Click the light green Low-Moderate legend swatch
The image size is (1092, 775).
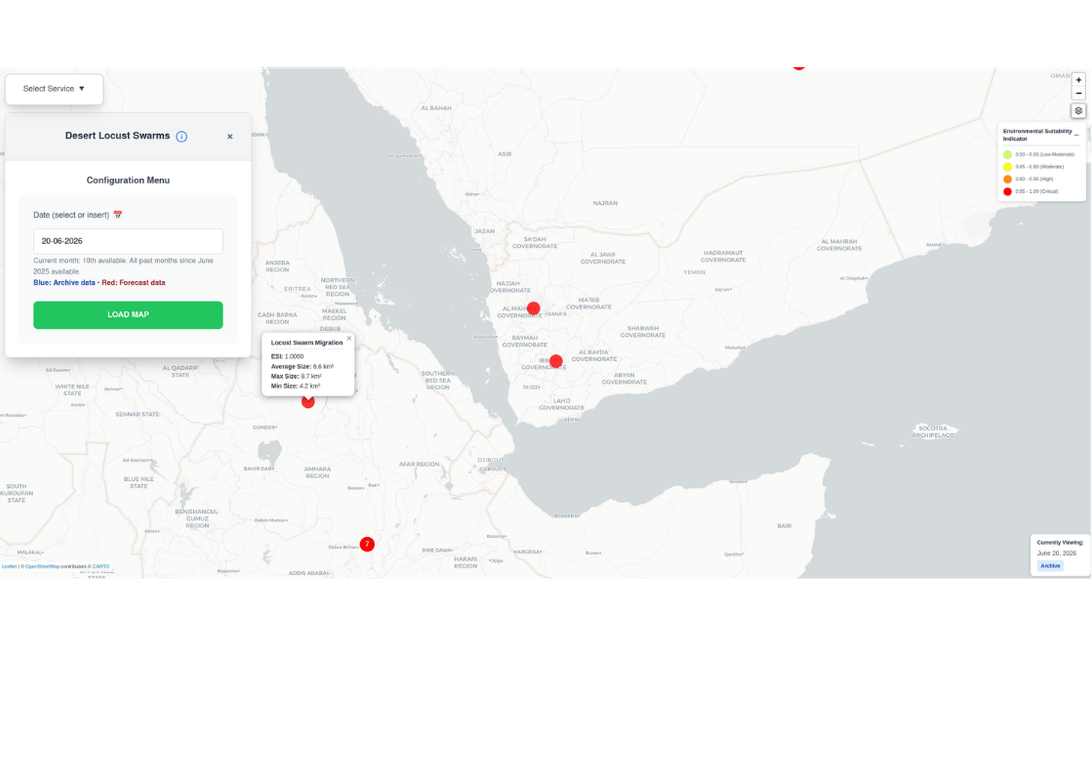pyautogui.click(x=1008, y=155)
